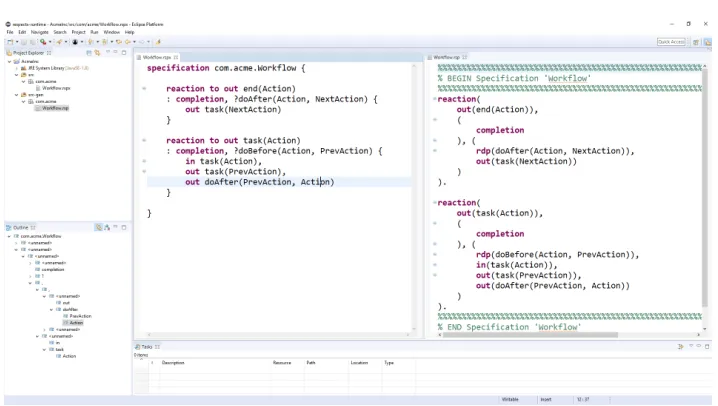Click horizontal scrollbar of right editor
Viewport: 718px width, 406px height.
click(x=530, y=335)
